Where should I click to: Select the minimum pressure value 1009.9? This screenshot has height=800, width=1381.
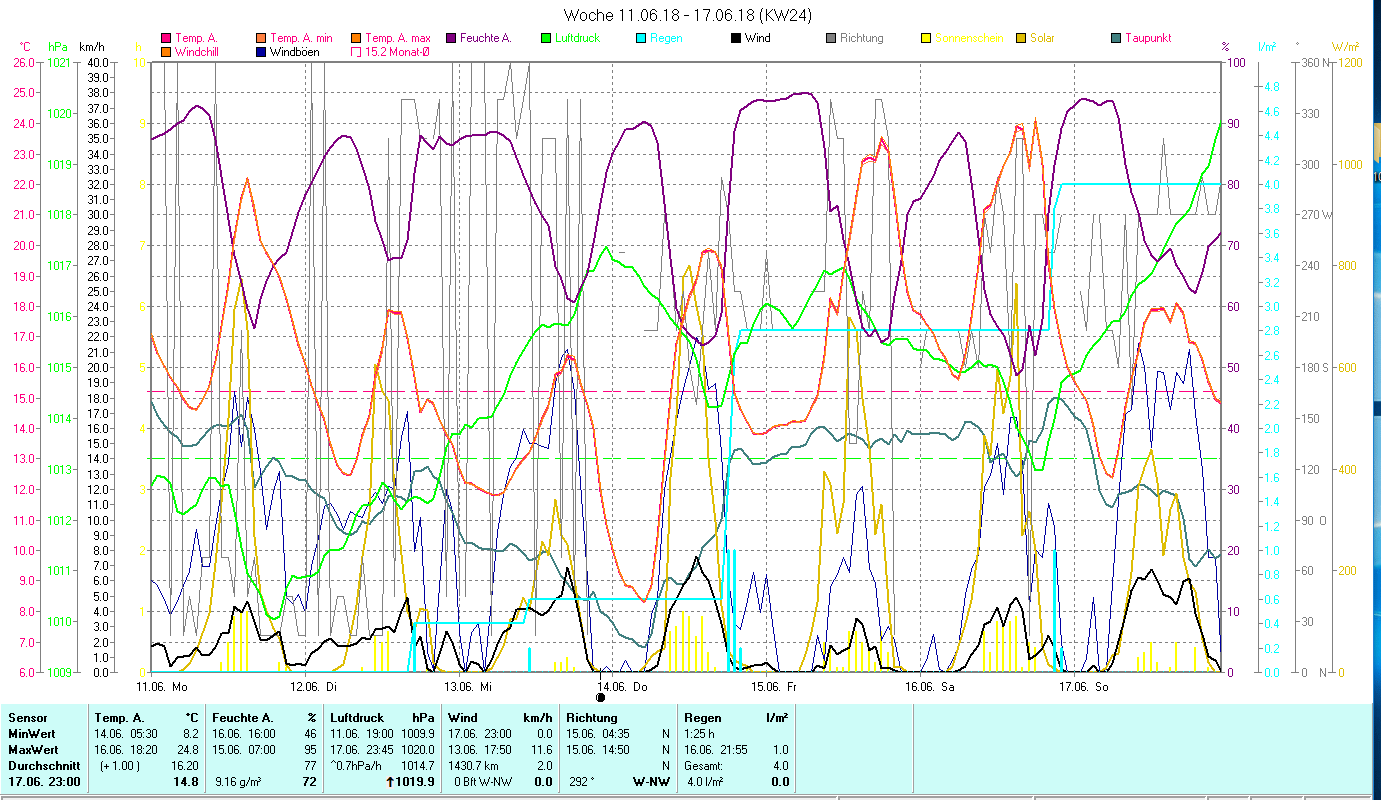418,733
